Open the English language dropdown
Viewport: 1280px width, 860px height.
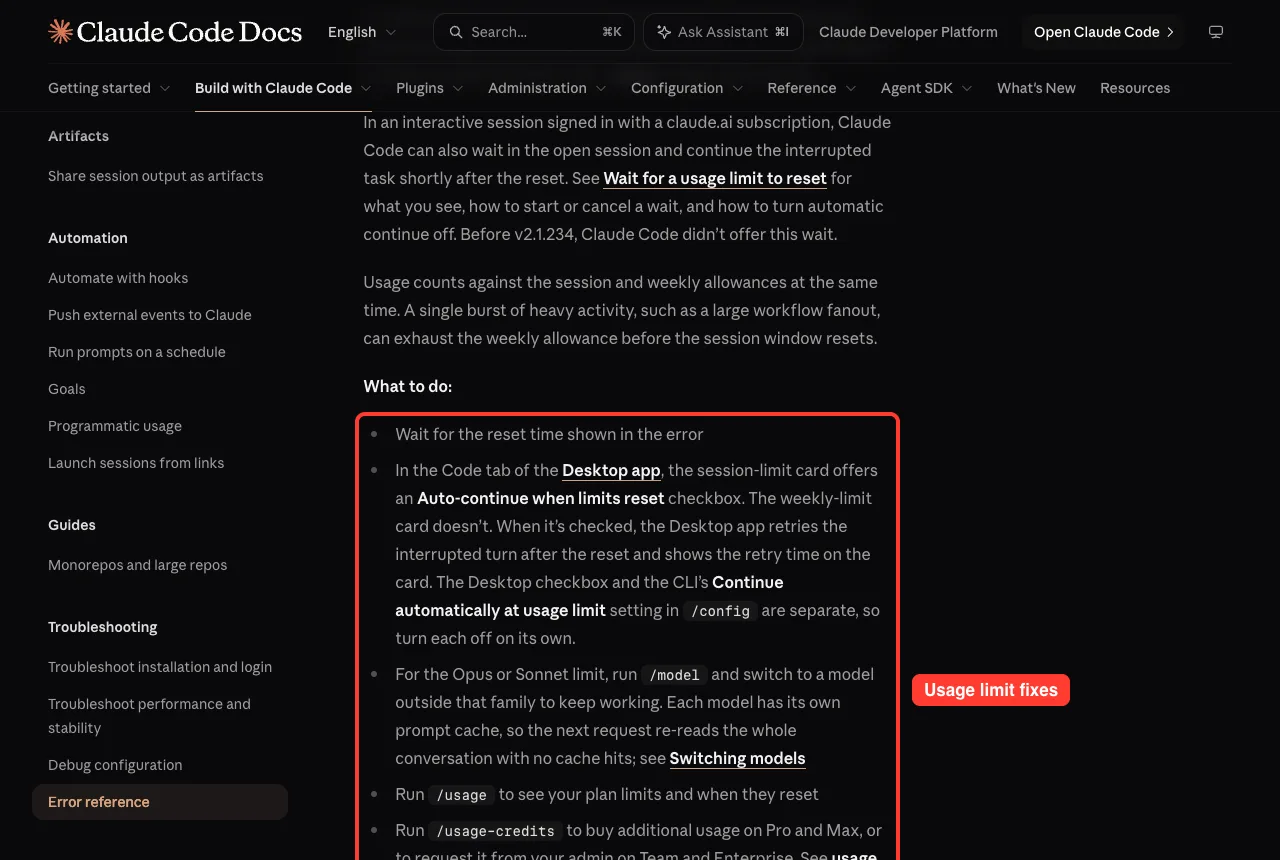point(362,32)
